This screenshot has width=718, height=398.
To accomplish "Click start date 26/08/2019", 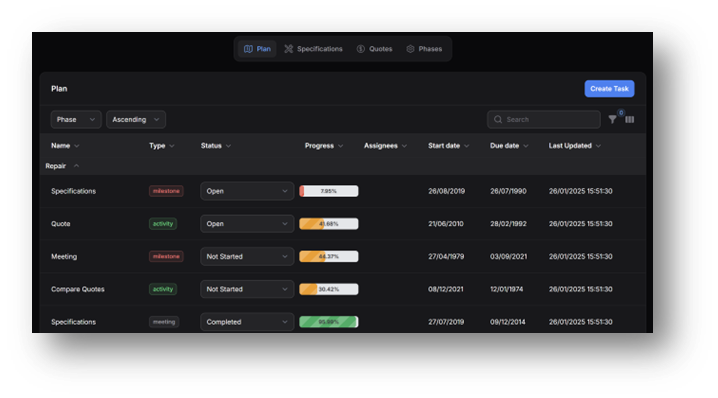I will point(446,191).
